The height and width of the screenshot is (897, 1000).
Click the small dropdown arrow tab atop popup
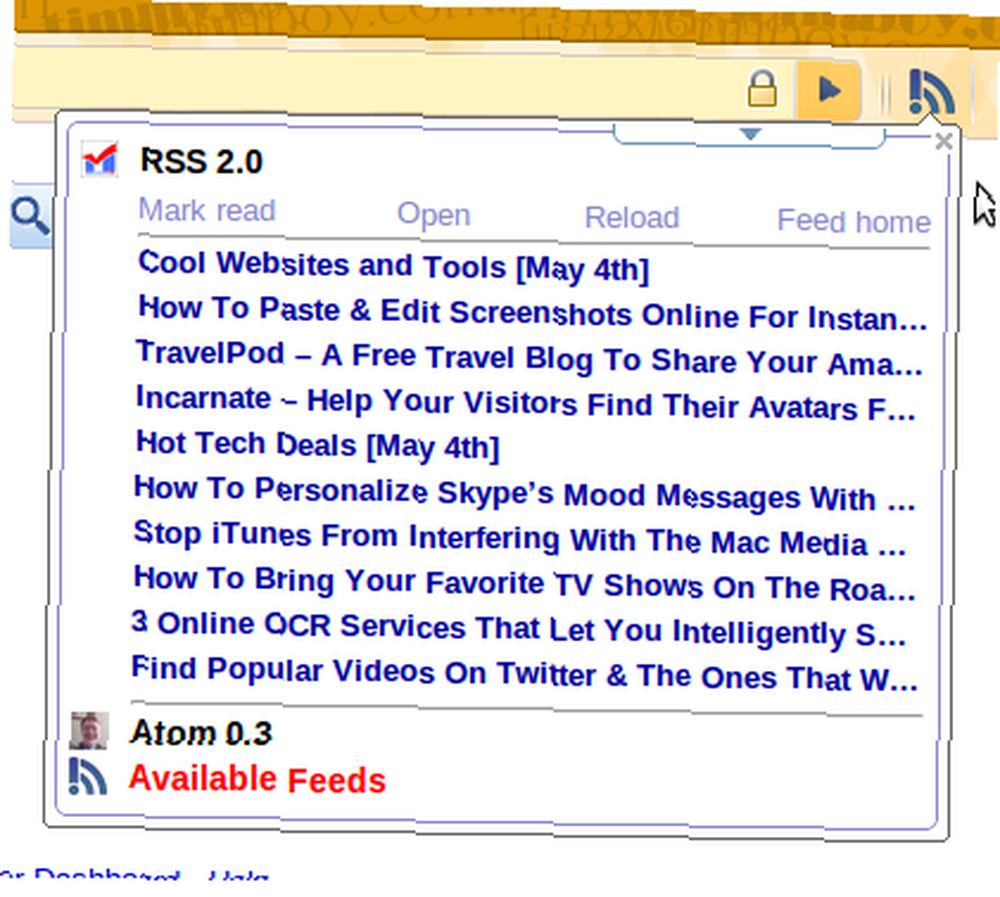750,135
